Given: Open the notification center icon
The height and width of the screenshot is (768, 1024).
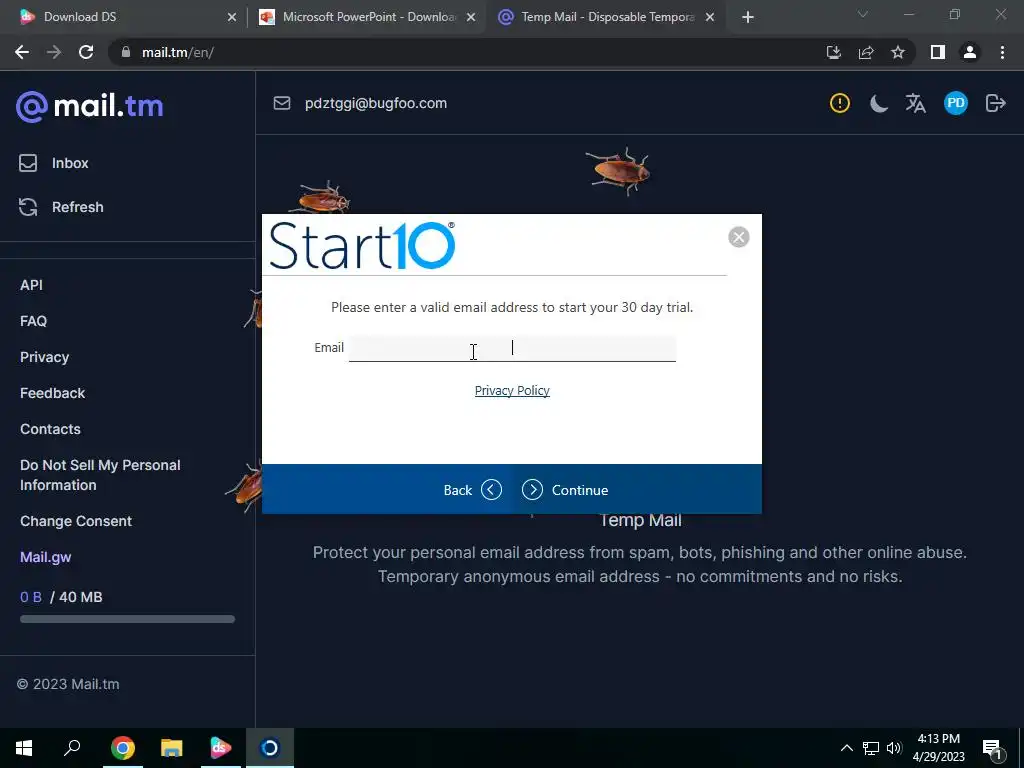Looking at the screenshot, I should pyautogui.click(x=992, y=748).
